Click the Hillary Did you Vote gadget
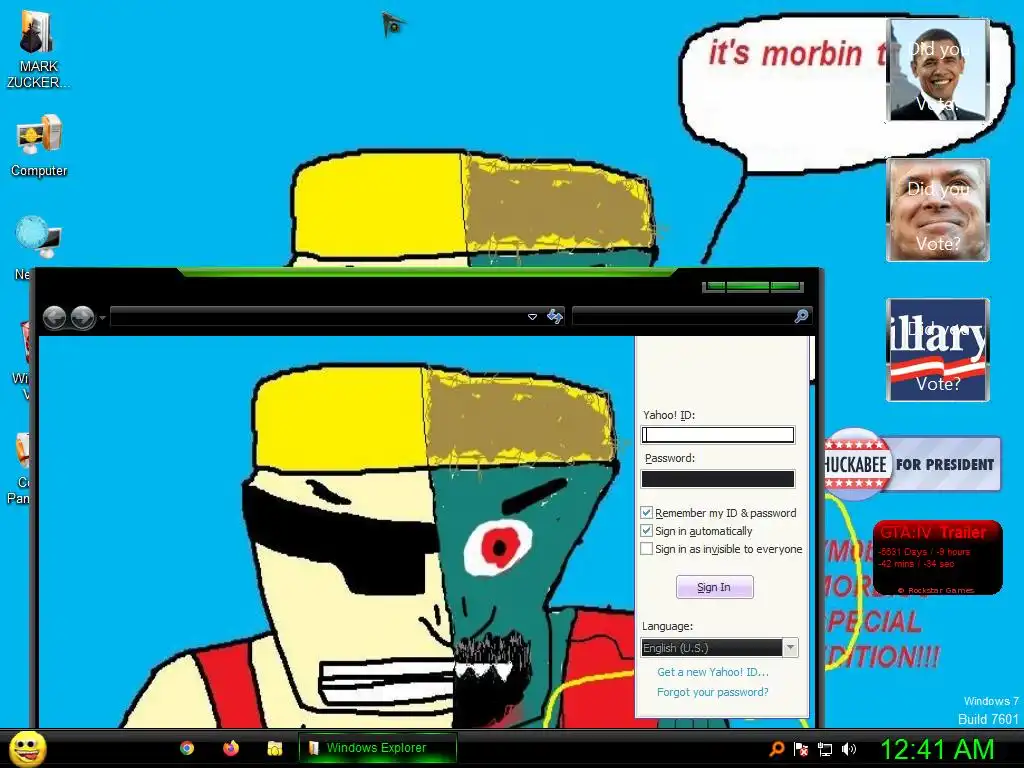Image resolution: width=1024 pixels, height=768 pixels. (938, 349)
